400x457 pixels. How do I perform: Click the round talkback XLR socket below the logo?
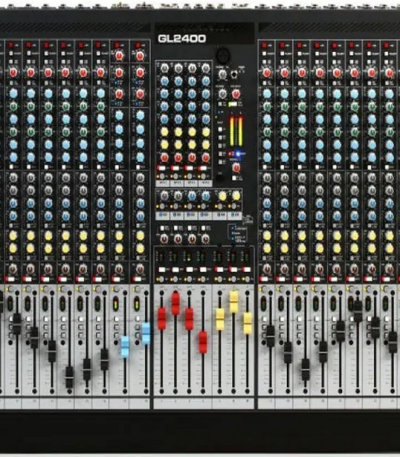tap(222, 54)
